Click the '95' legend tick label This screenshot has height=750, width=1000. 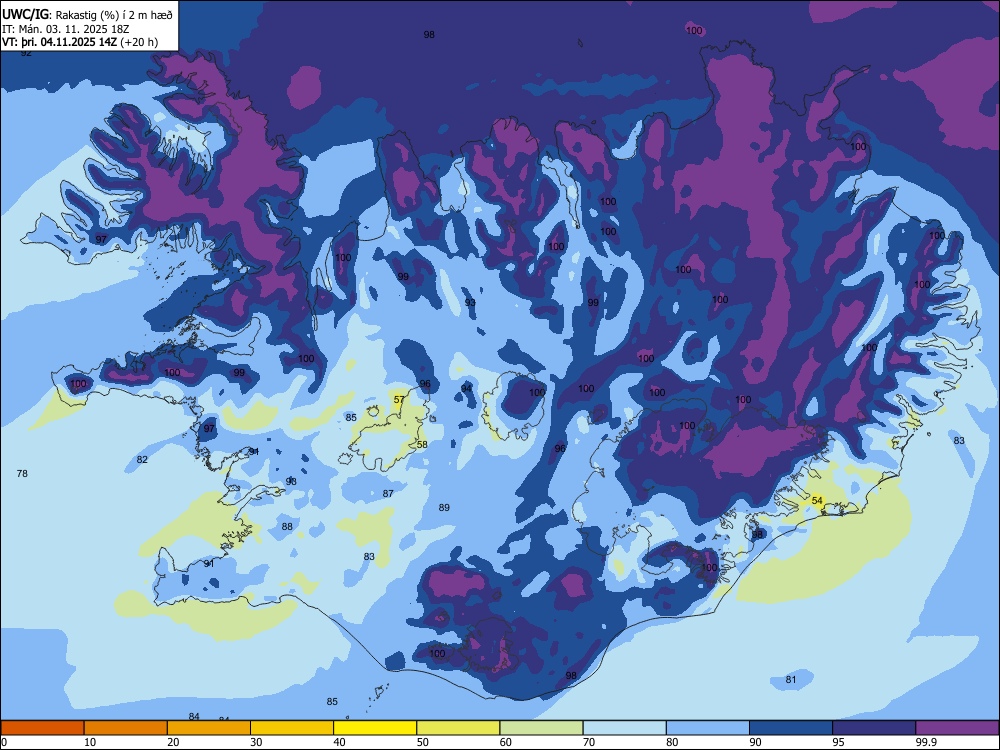(x=838, y=742)
